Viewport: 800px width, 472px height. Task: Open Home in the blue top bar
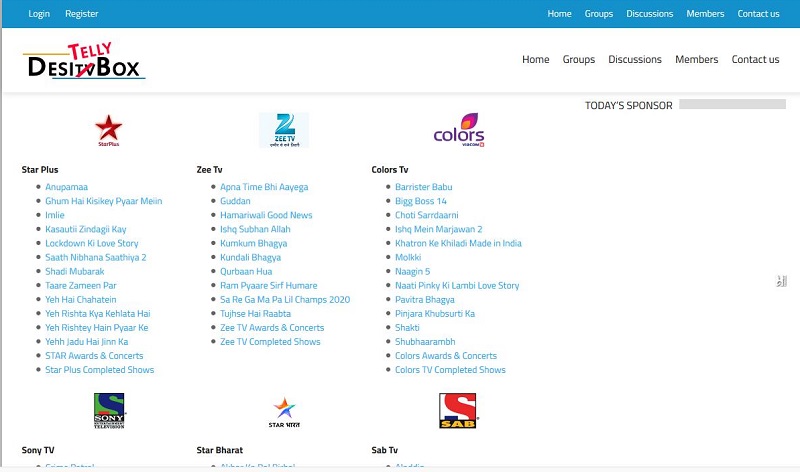559,14
